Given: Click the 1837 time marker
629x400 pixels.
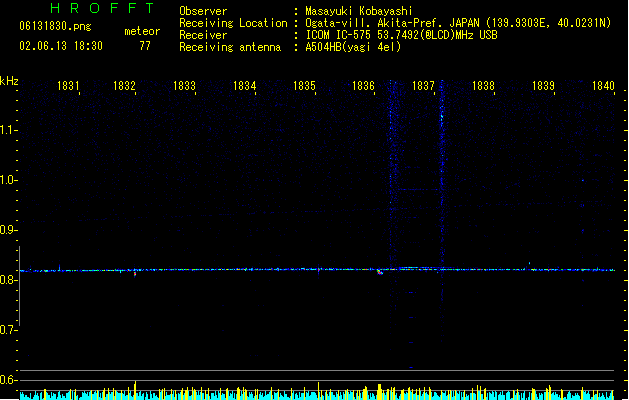Looking at the screenshot, I should click(x=423, y=86).
